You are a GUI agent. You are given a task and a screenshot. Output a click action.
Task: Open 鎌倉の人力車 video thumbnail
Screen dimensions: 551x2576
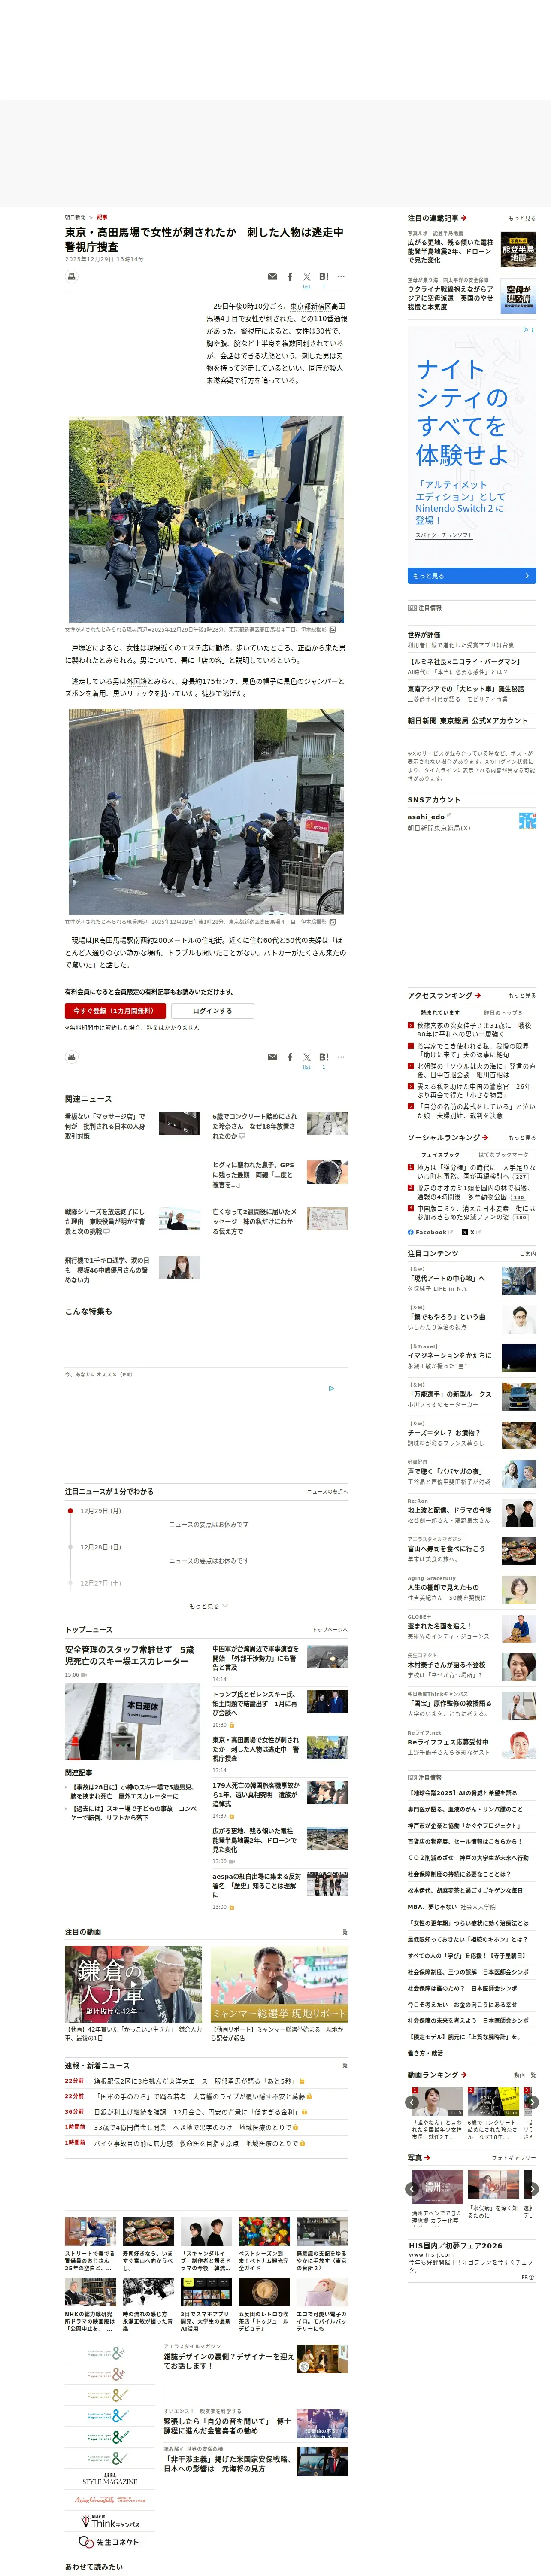pyautogui.click(x=133, y=1984)
